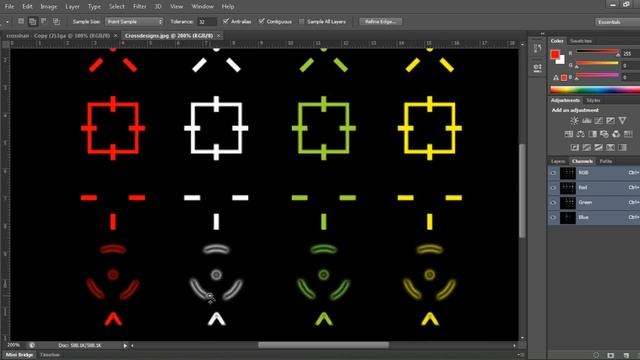Add a Curves adjustment
The height and width of the screenshot is (360, 640).
click(598, 120)
